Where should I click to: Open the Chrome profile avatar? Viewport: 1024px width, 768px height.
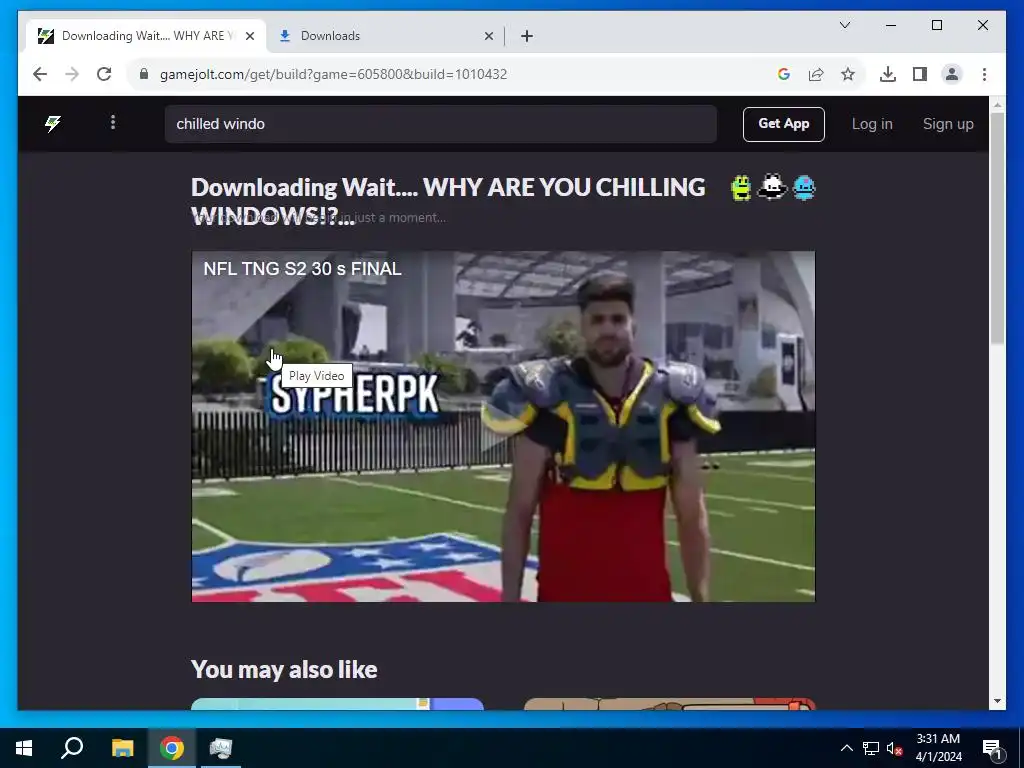[952, 74]
